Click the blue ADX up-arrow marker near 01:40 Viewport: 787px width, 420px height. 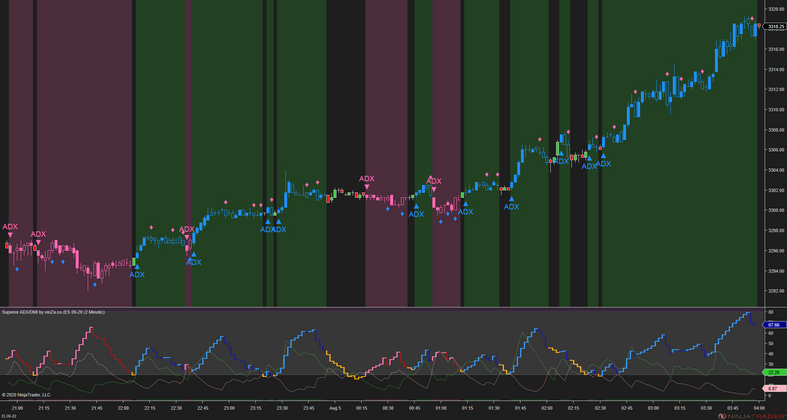(511, 203)
